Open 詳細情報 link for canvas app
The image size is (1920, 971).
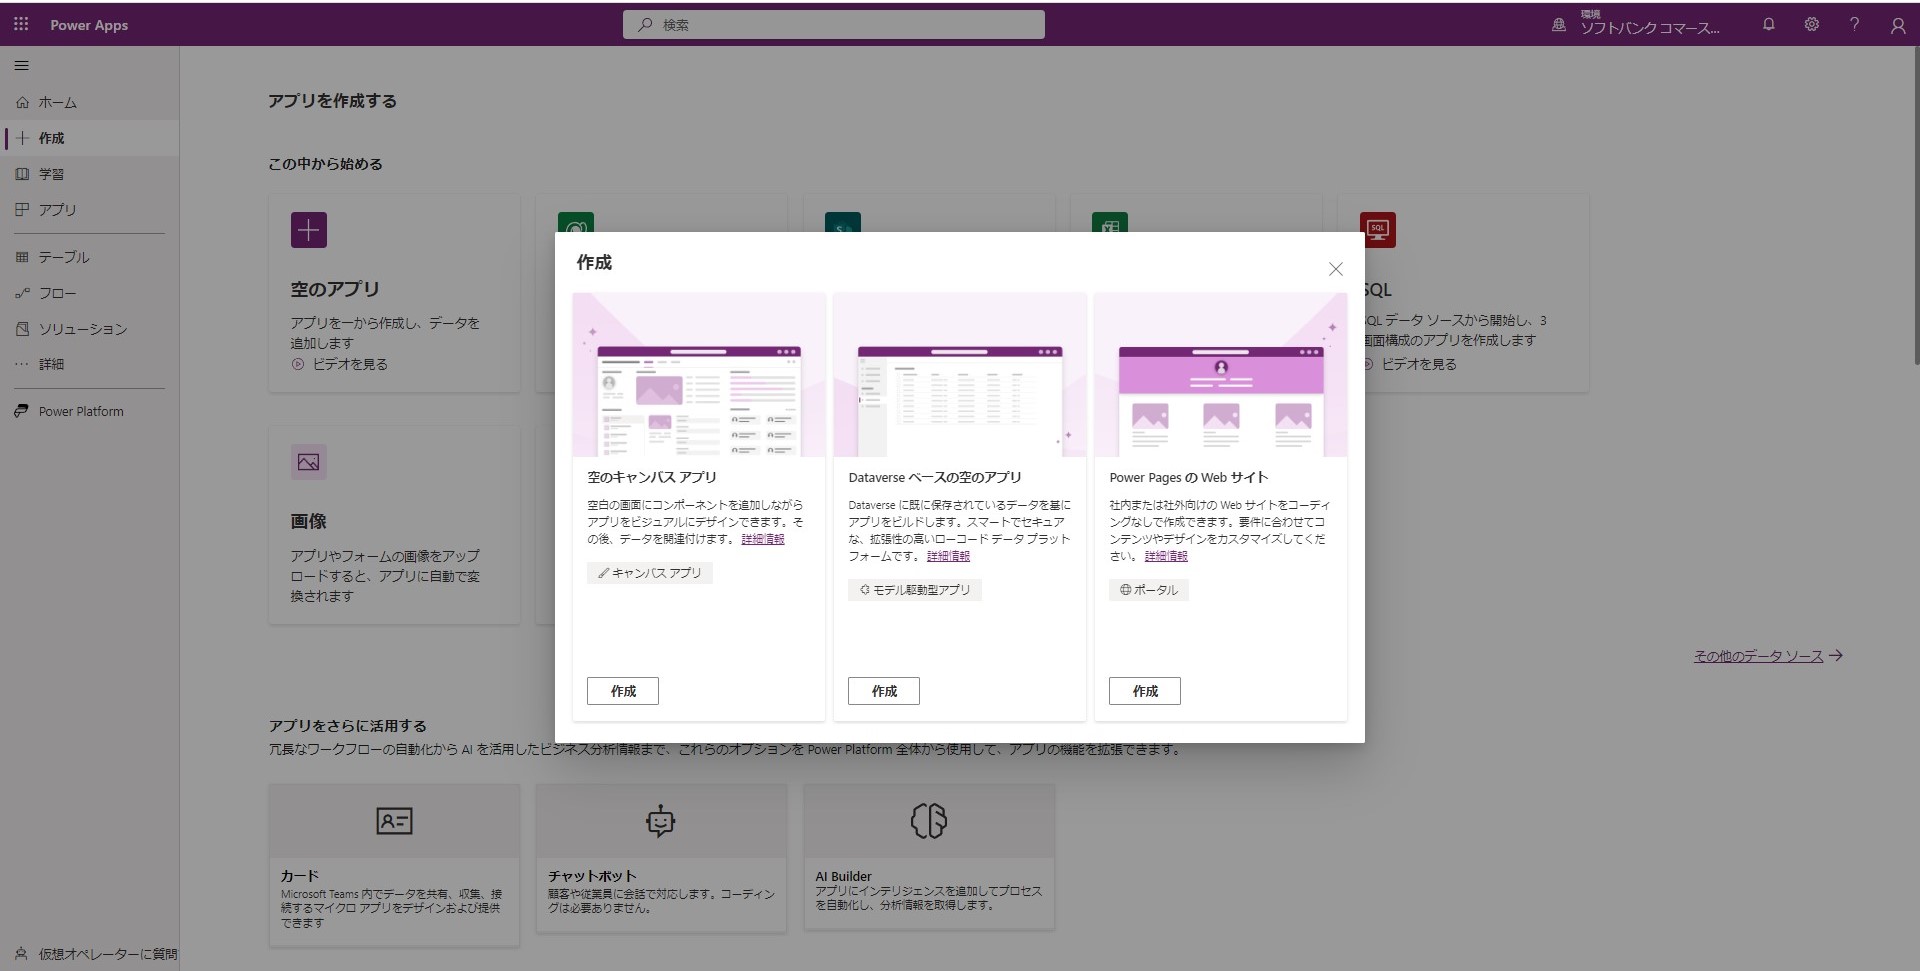pyautogui.click(x=763, y=539)
